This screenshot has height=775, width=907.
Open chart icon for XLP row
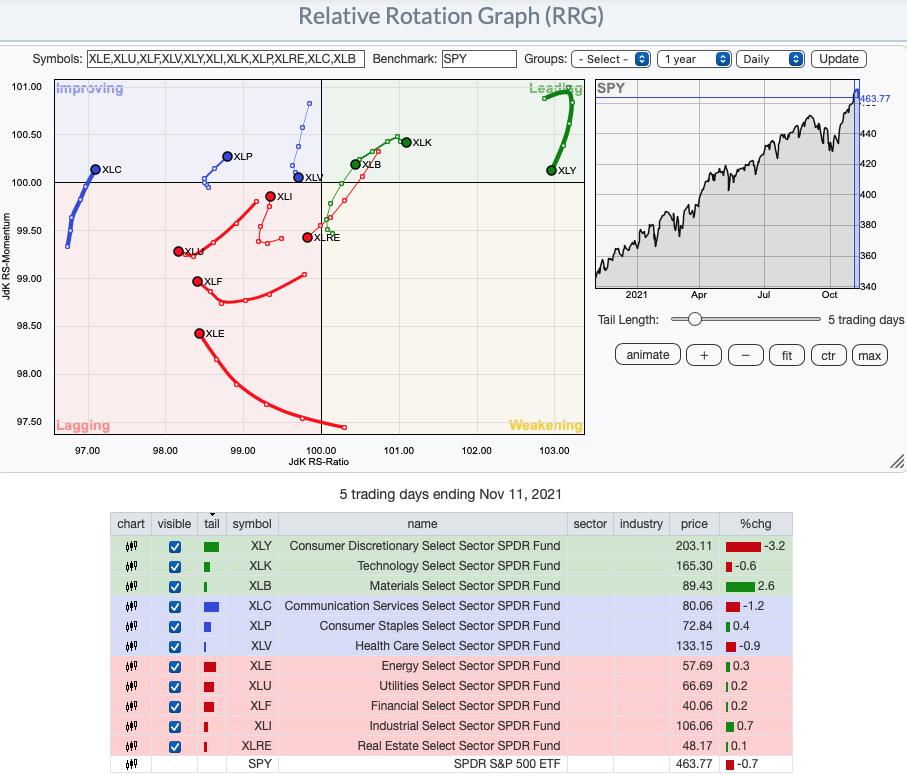pos(131,626)
